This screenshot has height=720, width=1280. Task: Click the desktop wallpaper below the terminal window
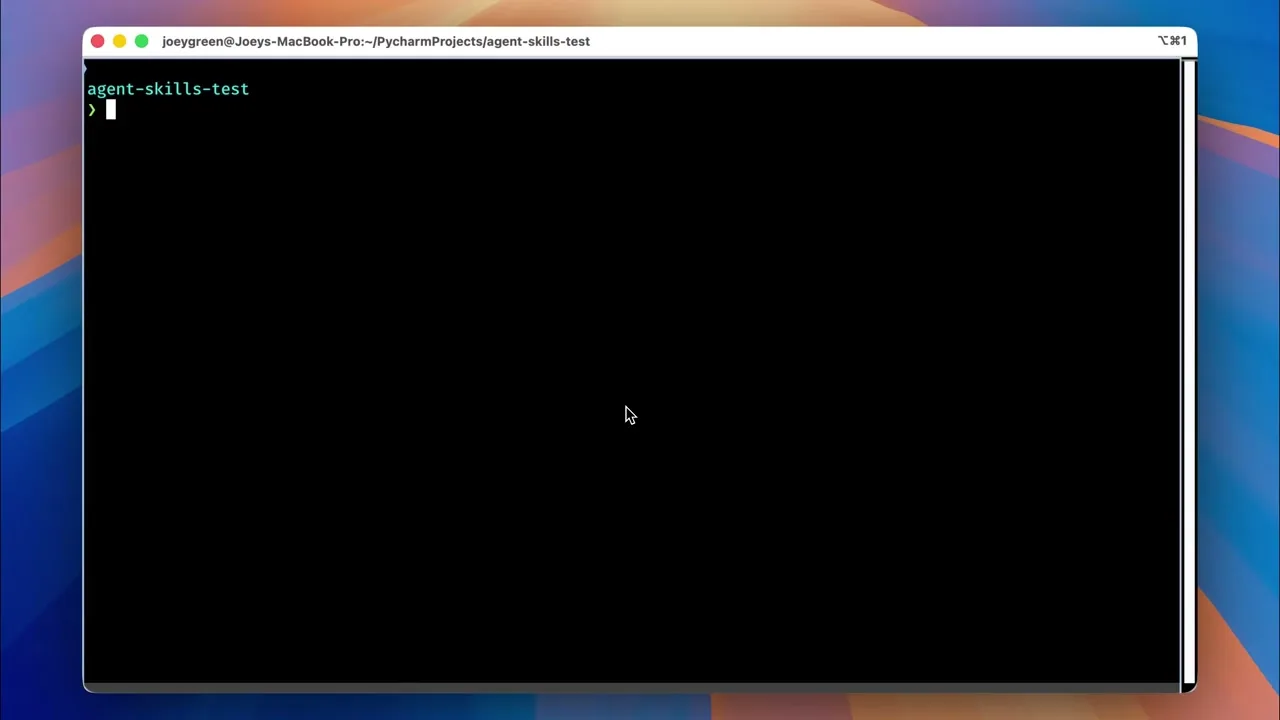coord(640,707)
